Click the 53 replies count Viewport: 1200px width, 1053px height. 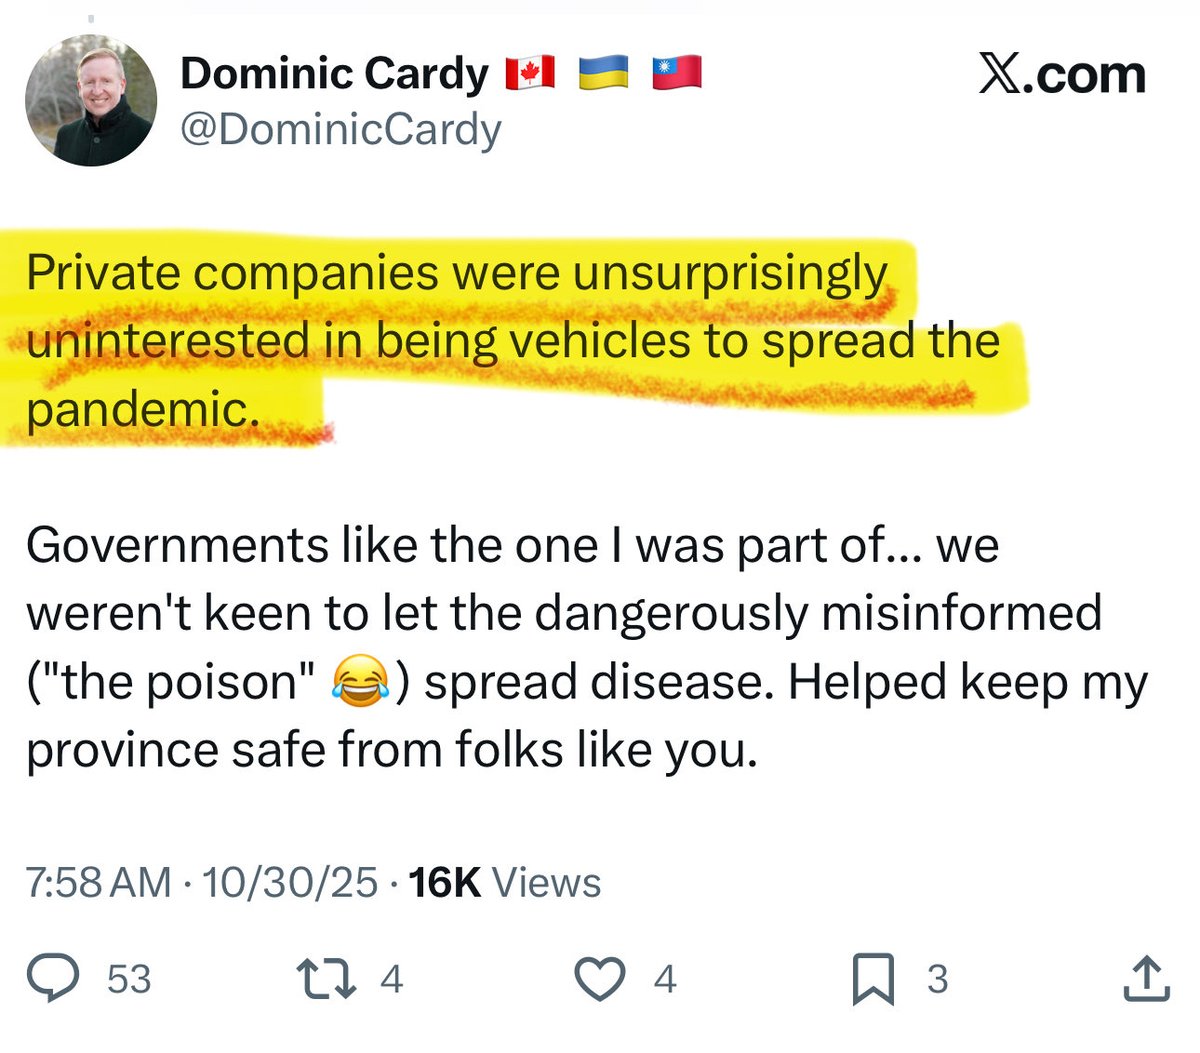coord(129,979)
